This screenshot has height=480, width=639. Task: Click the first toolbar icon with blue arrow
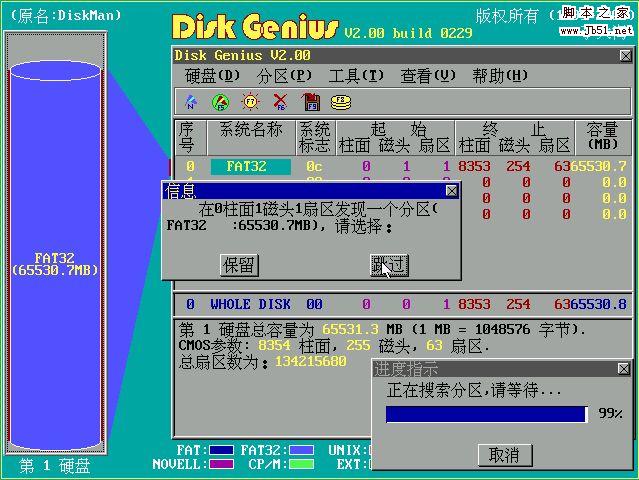coord(190,102)
